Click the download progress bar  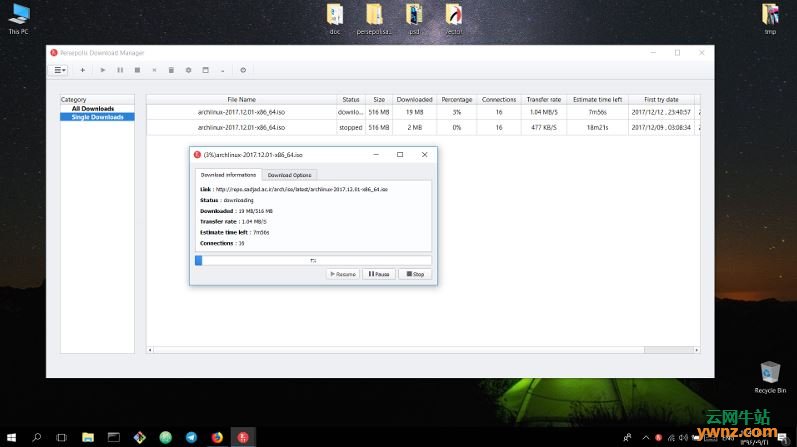pos(313,260)
